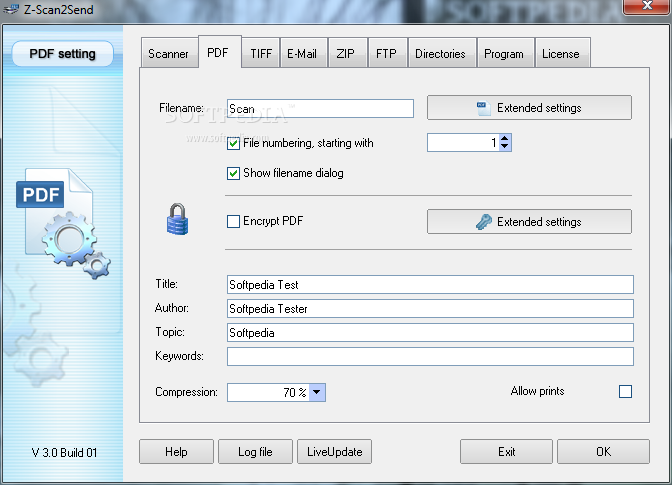This screenshot has height=485, width=672.
Task: Show the Program tab
Action: (506, 54)
